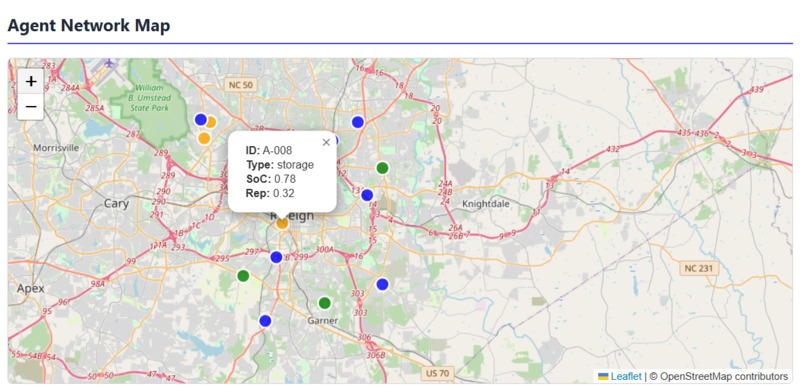
Task: Click the northernmost blue marker east of NC 50
Action: pyautogui.click(x=358, y=122)
